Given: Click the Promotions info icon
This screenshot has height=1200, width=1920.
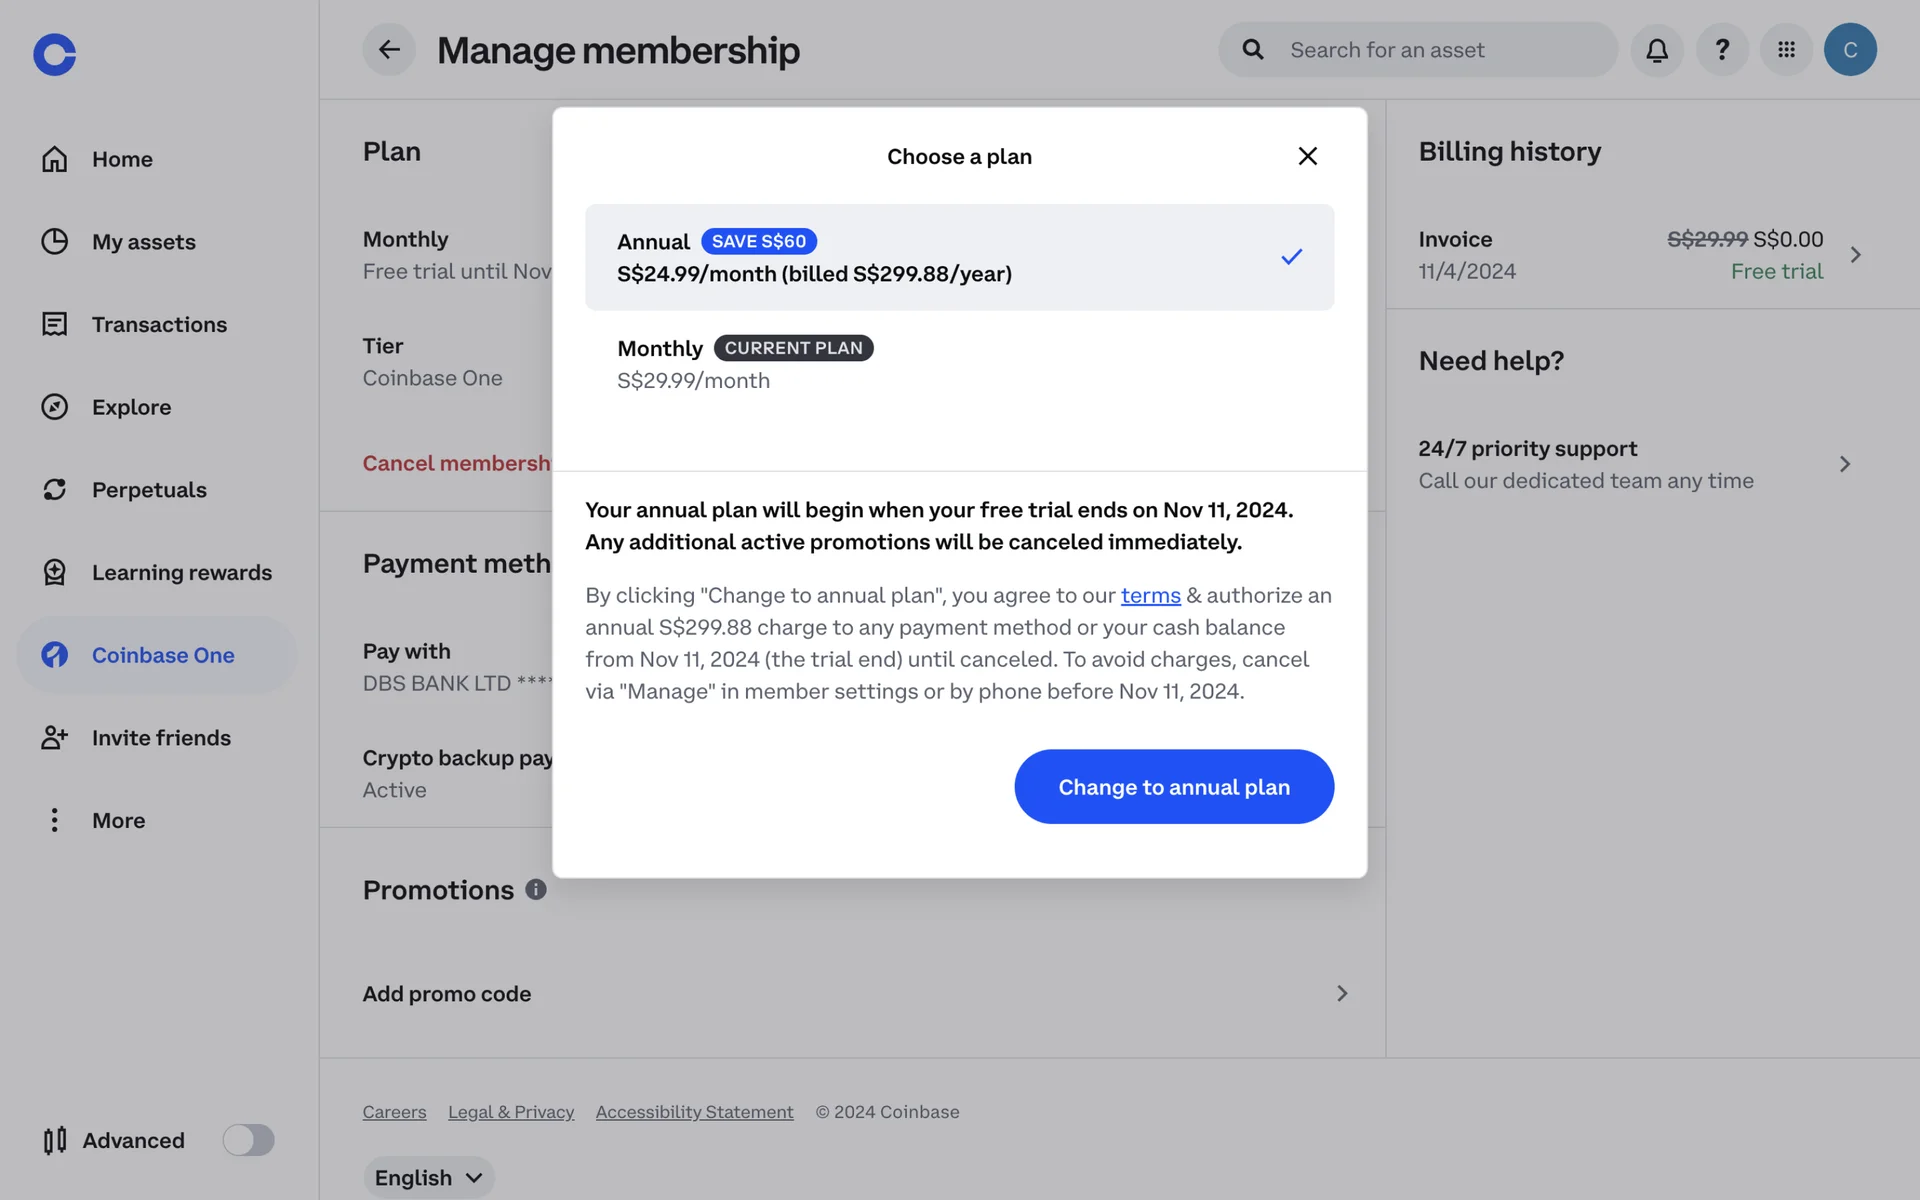Looking at the screenshot, I should pos(536,889).
